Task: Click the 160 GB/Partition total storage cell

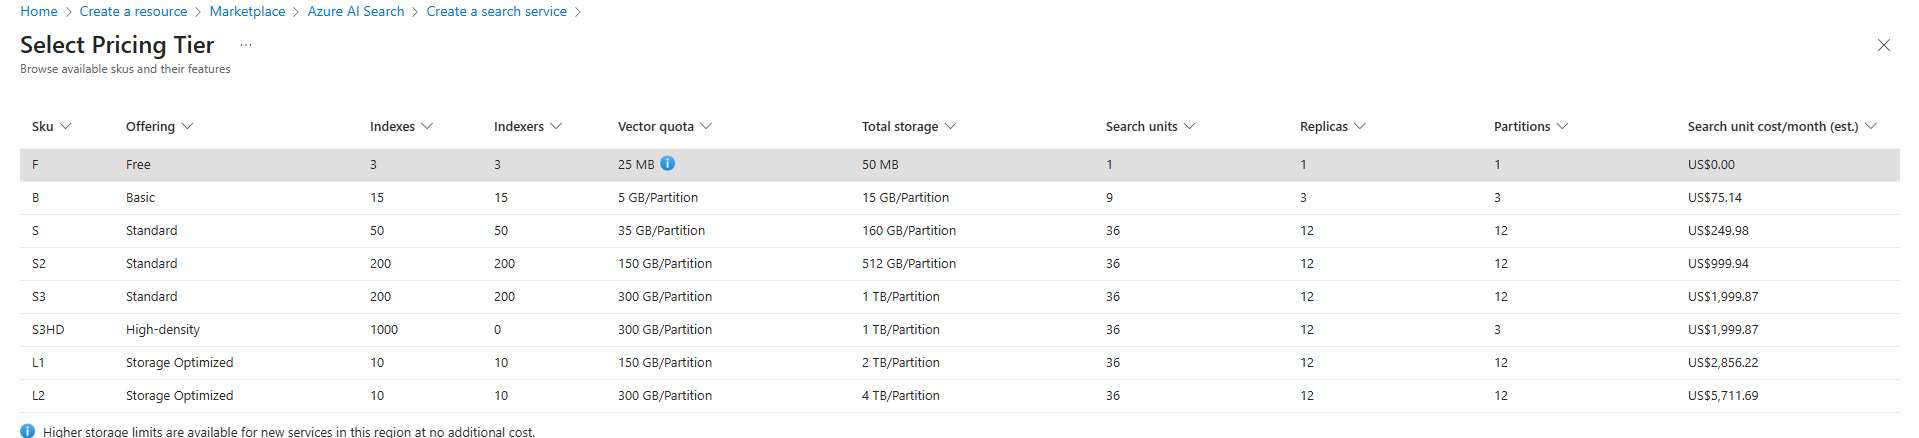Action: pos(909,231)
